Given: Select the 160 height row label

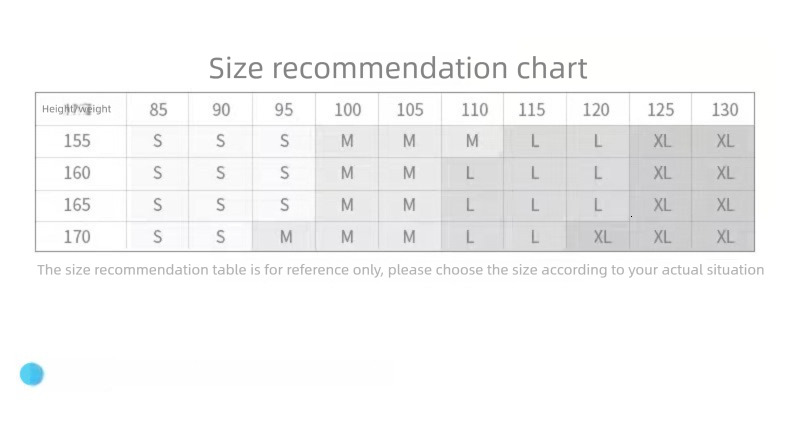Looking at the screenshot, I should point(77,173).
